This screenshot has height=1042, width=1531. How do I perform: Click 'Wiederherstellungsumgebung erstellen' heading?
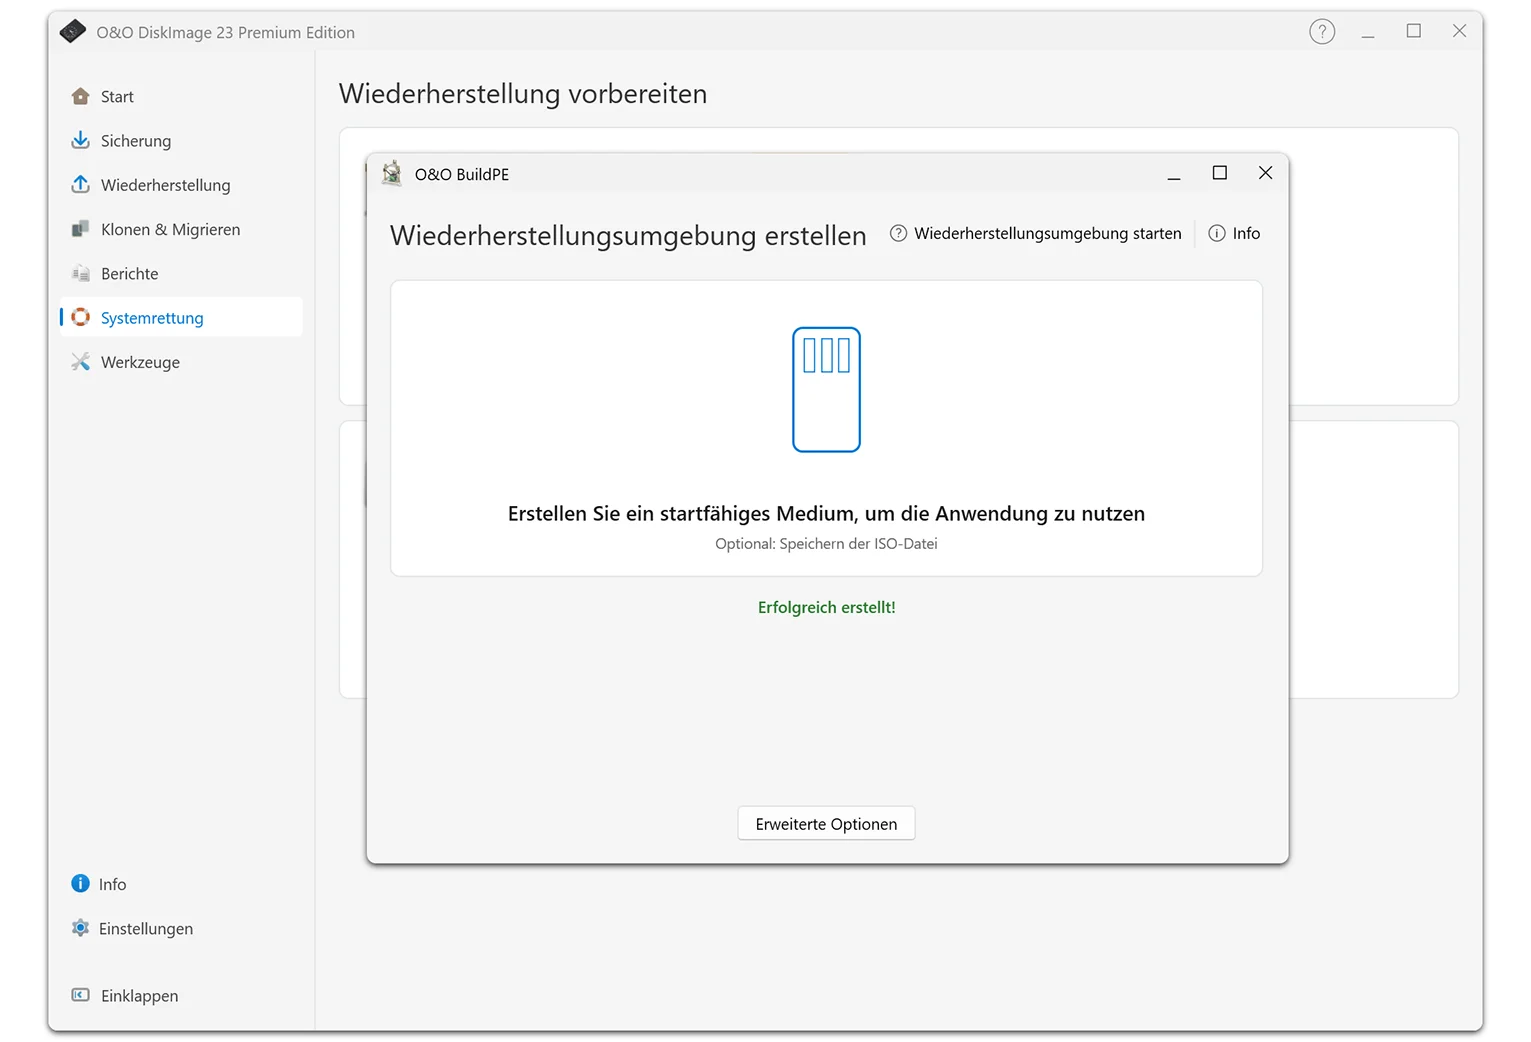(x=628, y=235)
